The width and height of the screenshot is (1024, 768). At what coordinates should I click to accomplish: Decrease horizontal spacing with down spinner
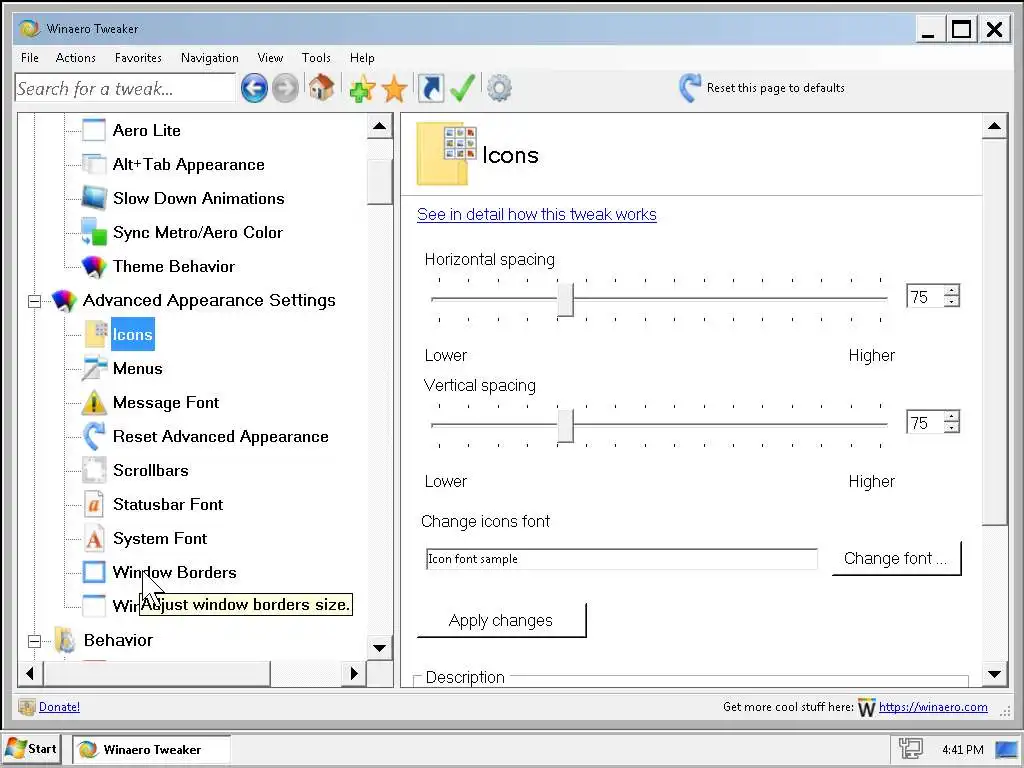click(952, 302)
